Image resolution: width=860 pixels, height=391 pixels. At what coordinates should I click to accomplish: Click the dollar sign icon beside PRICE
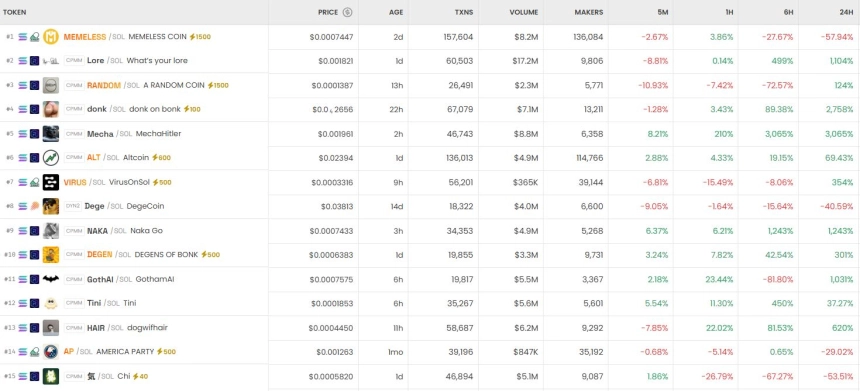coord(347,12)
